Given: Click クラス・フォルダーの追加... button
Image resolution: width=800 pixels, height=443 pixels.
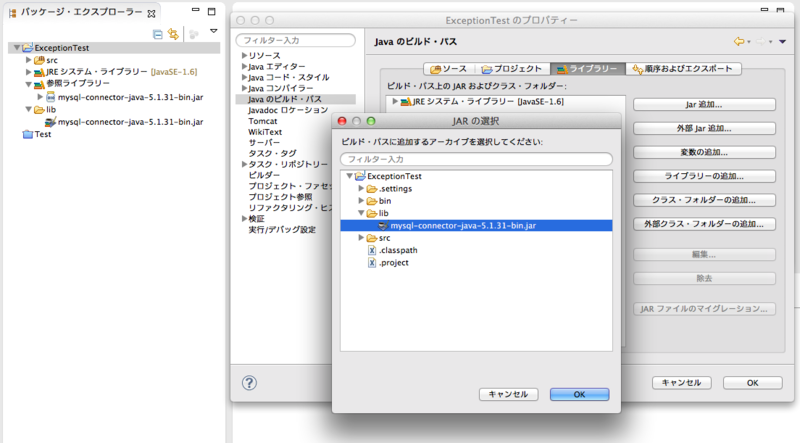Looking at the screenshot, I should 704,200.
